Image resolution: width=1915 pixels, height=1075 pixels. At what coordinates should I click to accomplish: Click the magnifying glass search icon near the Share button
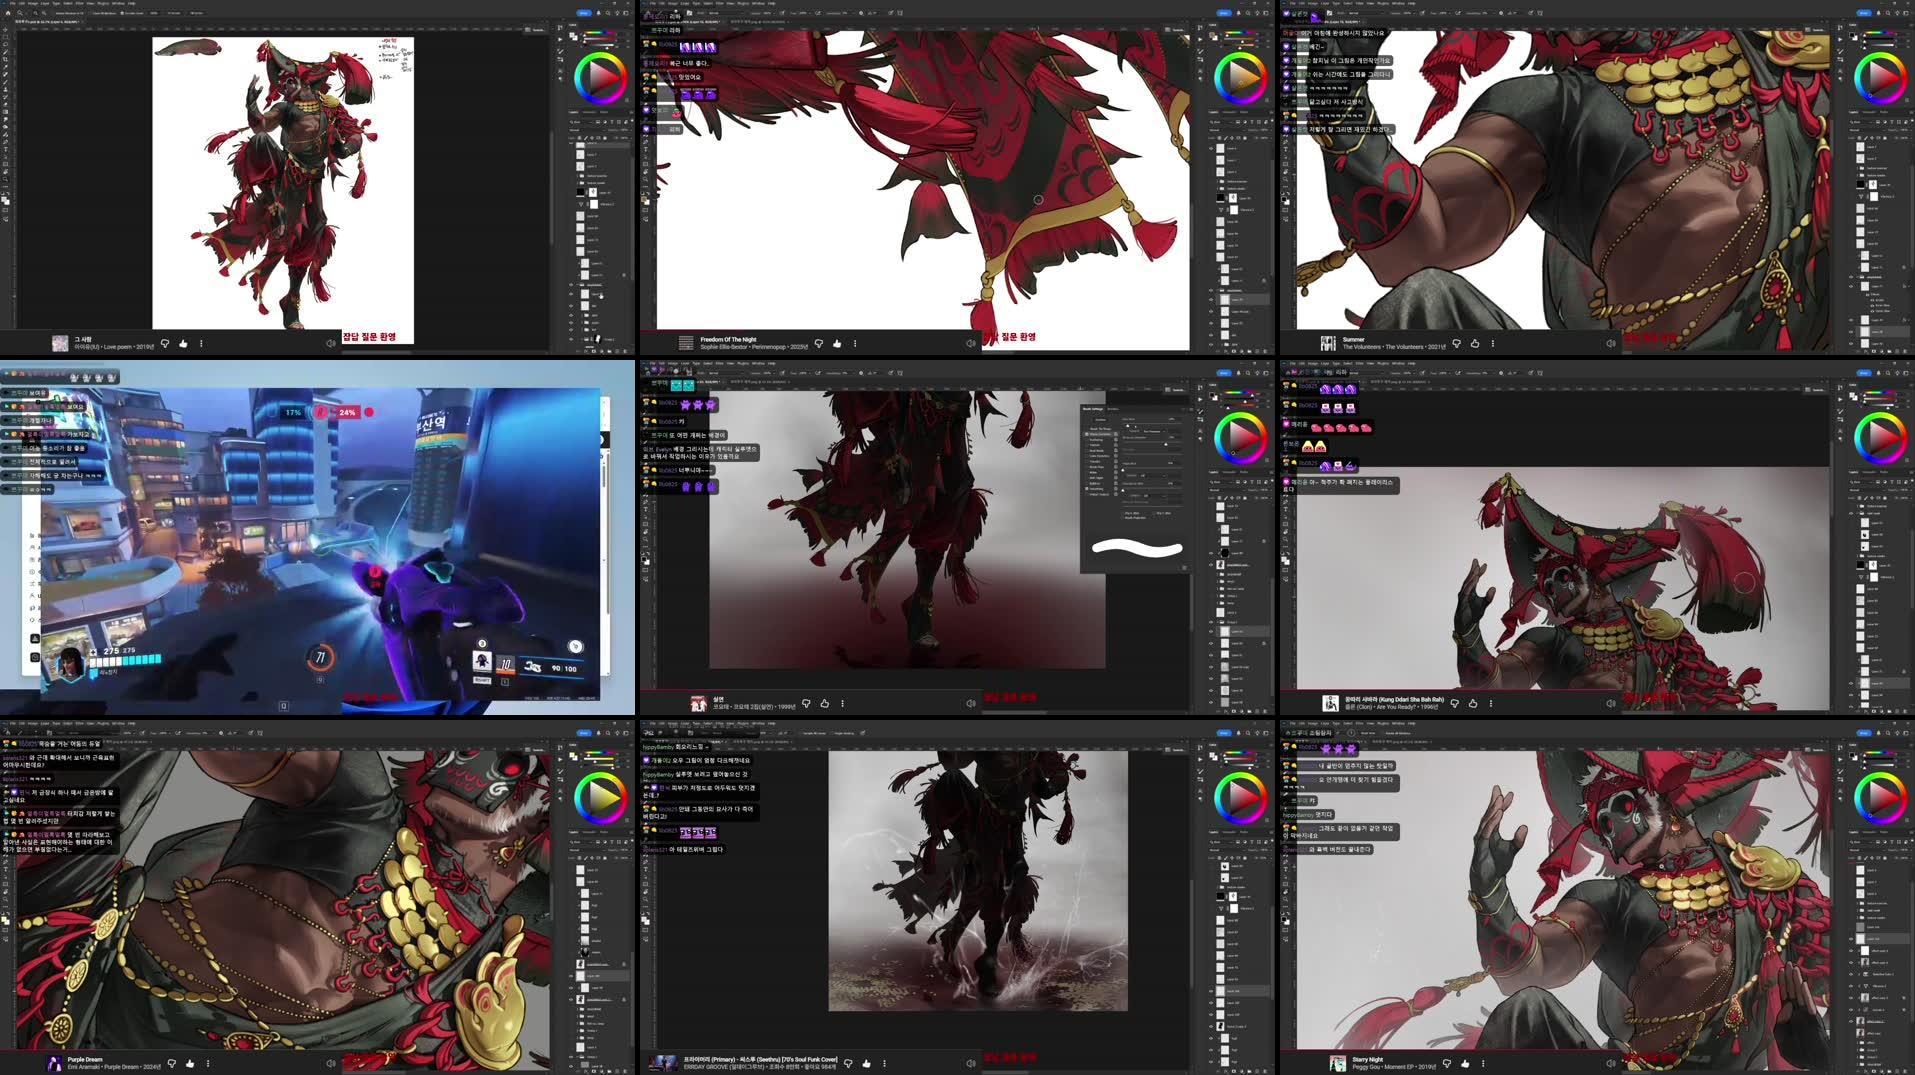click(x=608, y=13)
